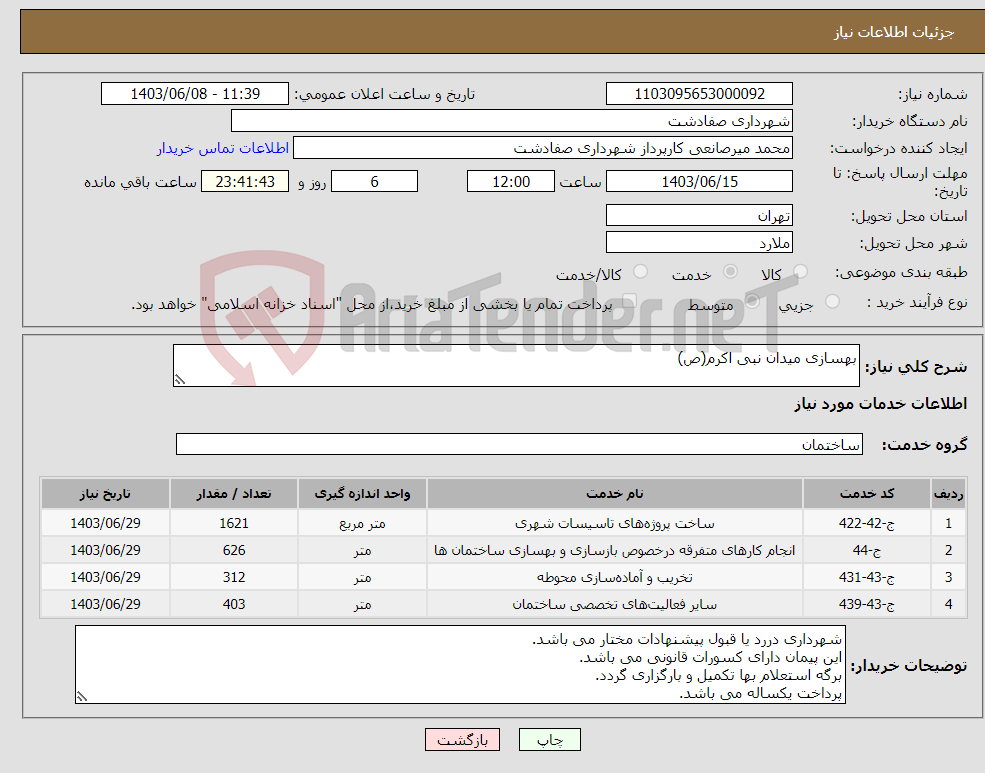Select the کالا/خدمت radio button
The image size is (985, 773).
[x=640, y=272]
